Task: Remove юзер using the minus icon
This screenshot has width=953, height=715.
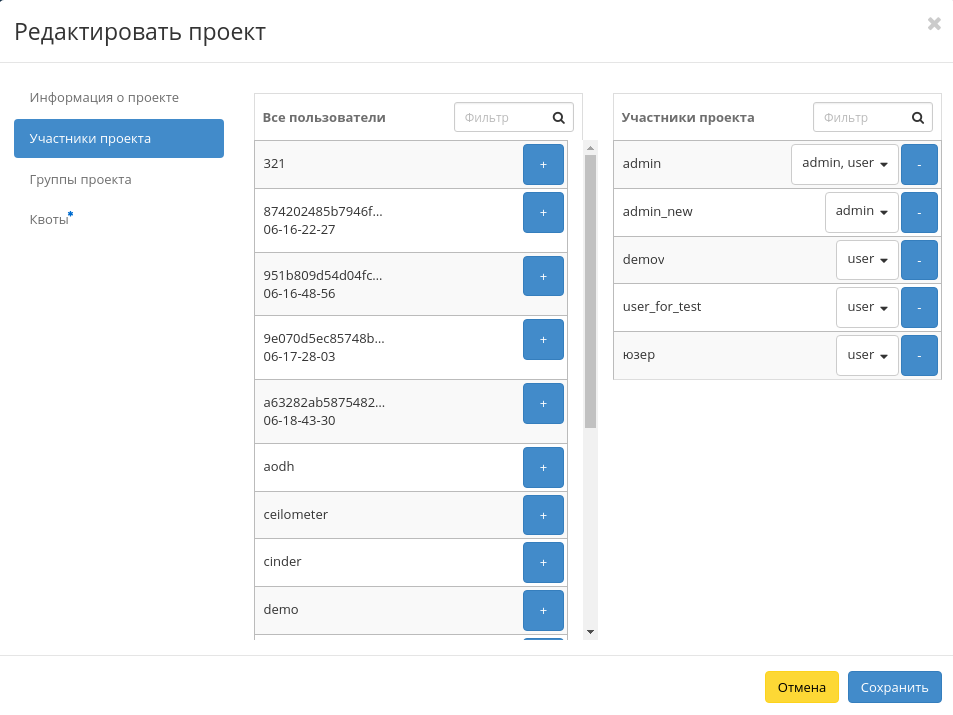Action: point(919,355)
